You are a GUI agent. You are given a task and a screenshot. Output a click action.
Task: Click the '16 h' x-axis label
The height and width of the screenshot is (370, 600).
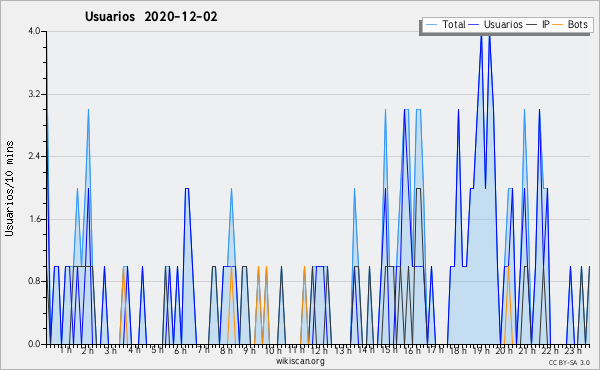(412, 351)
